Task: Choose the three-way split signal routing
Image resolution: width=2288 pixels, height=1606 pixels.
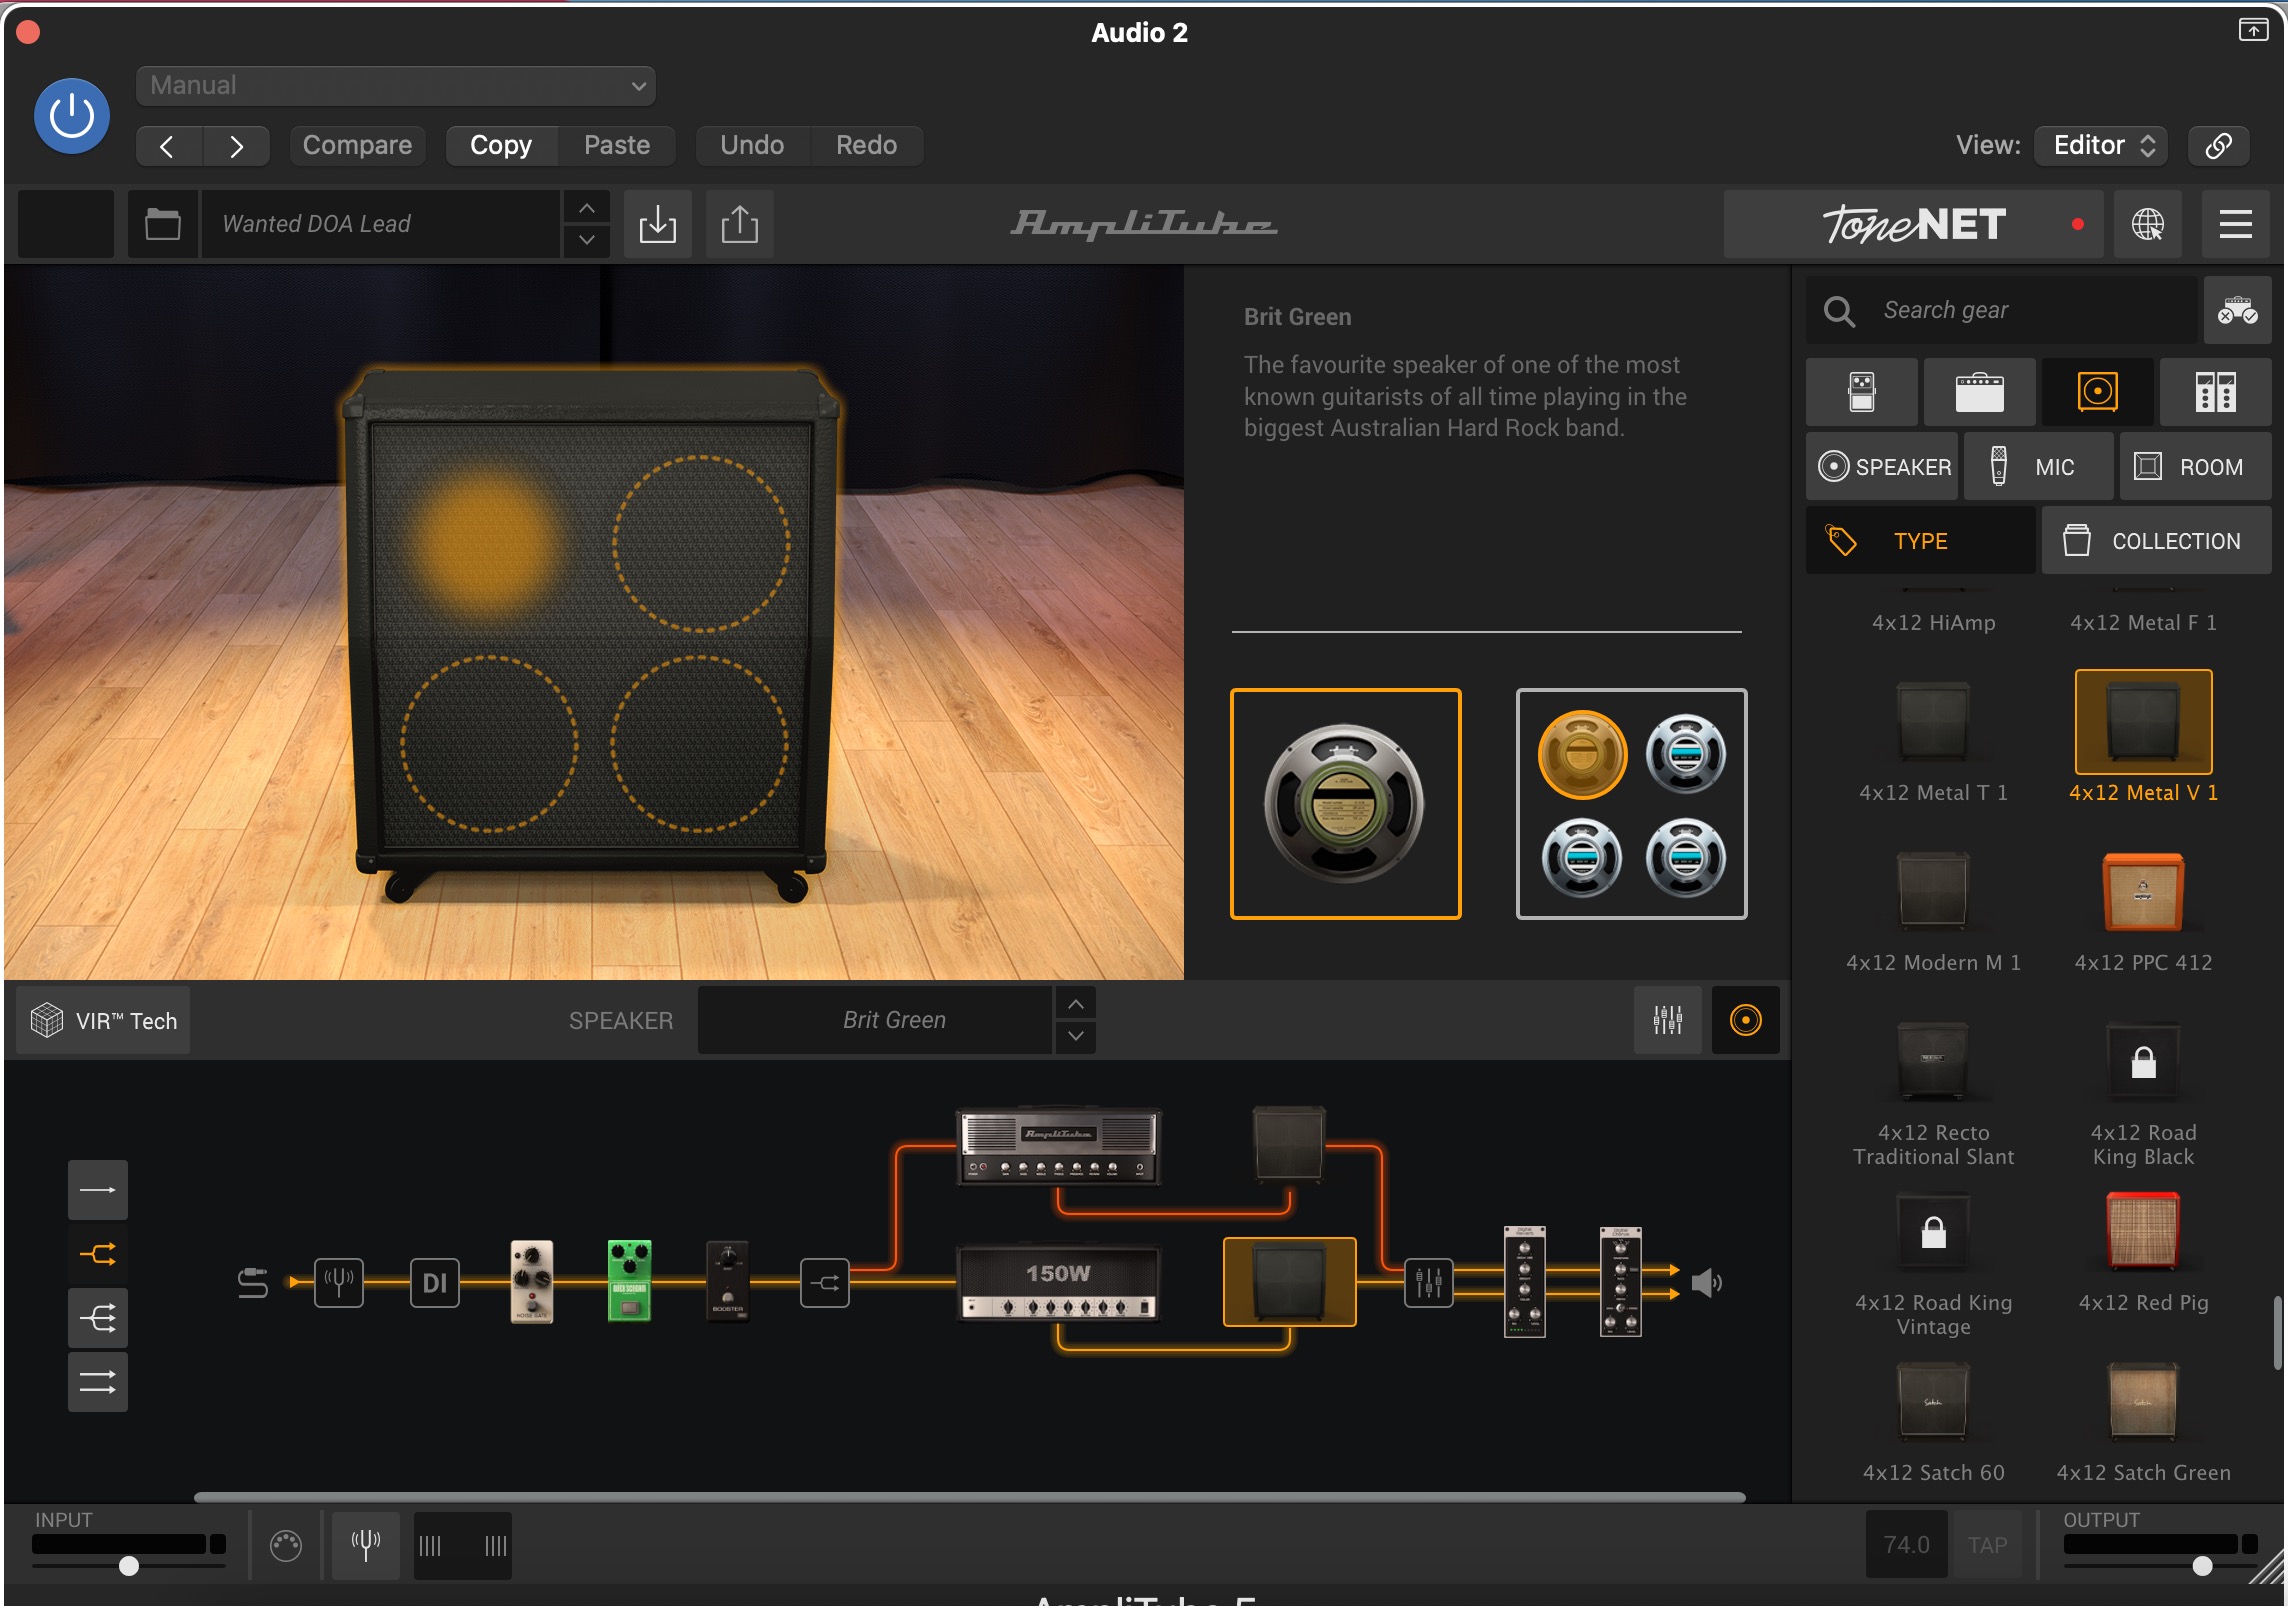Action: point(98,1318)
